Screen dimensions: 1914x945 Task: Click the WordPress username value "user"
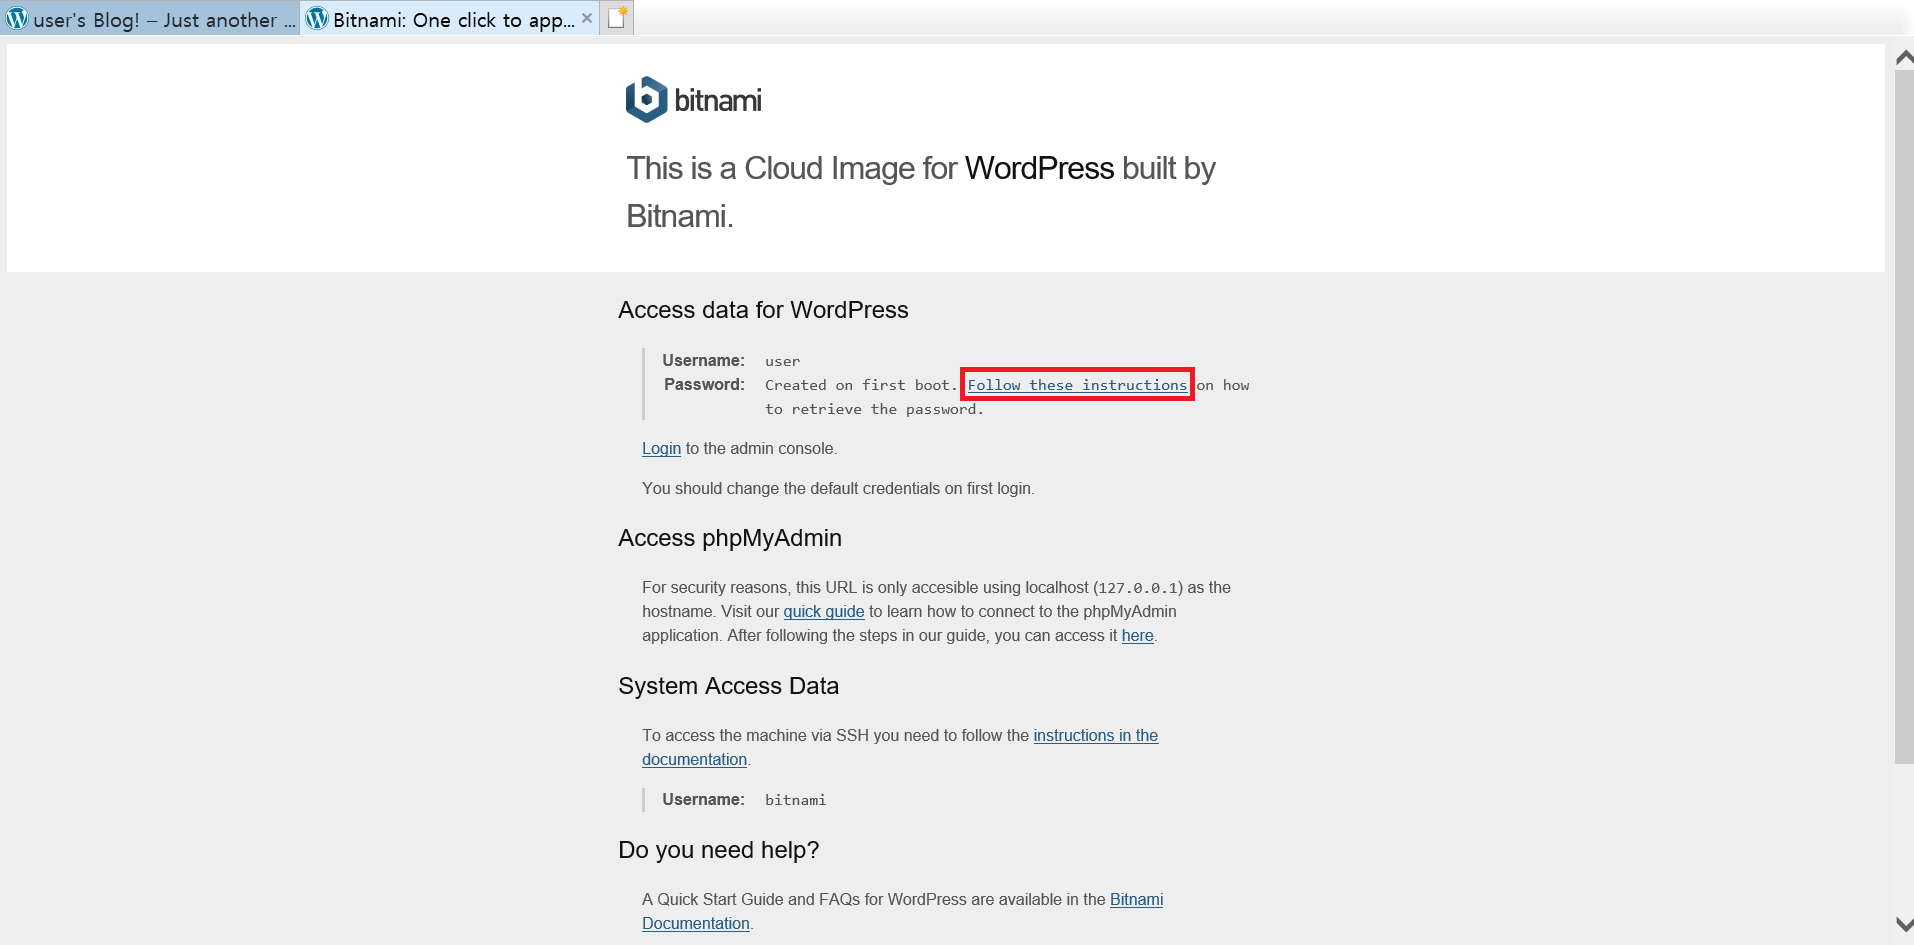coord(782,361)
